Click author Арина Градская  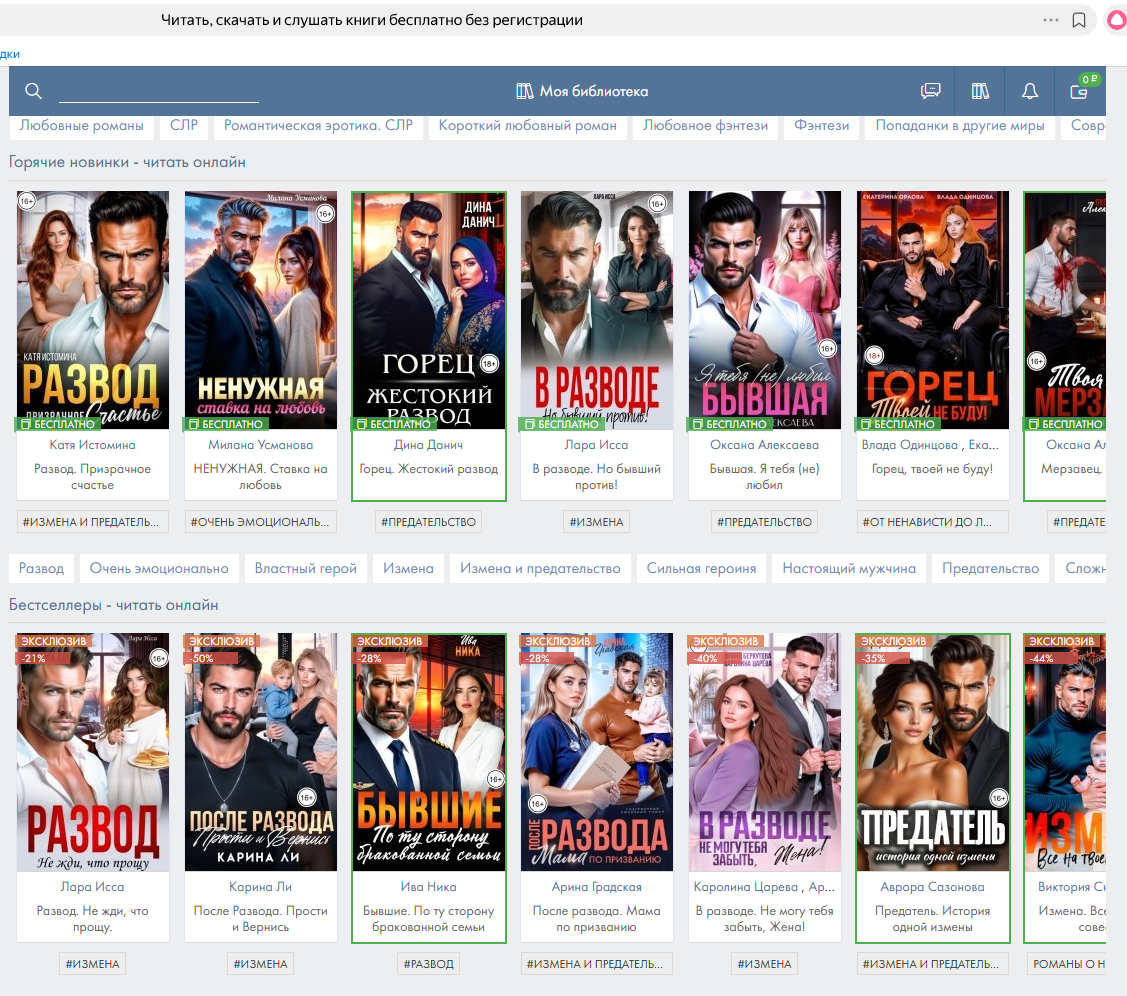point(597,887)
